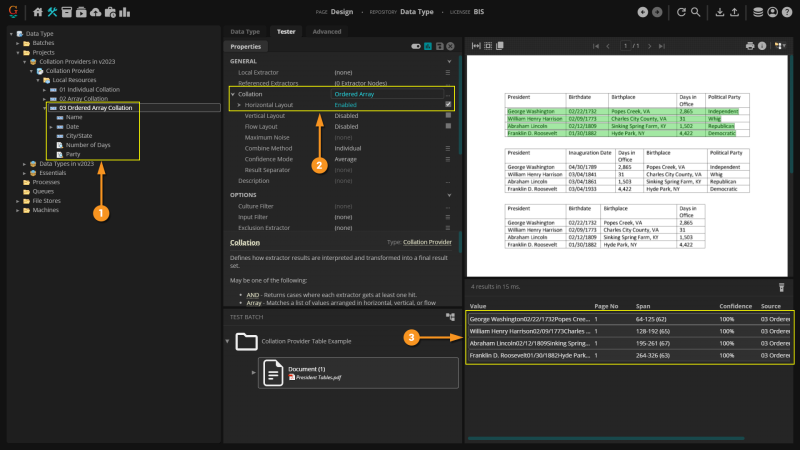Open the Stats bar chart icon

tap(123, 12)
